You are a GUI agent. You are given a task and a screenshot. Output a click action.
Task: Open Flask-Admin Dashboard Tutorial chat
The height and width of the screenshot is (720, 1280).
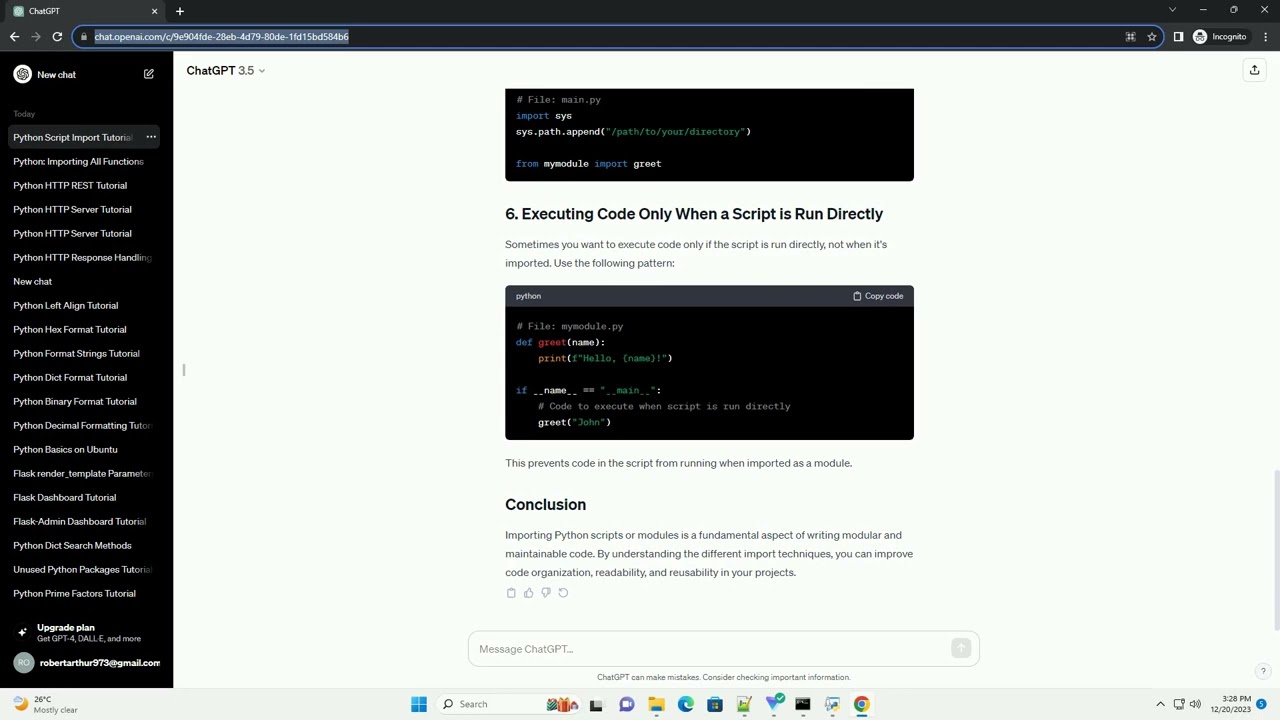tap(79, 521)
